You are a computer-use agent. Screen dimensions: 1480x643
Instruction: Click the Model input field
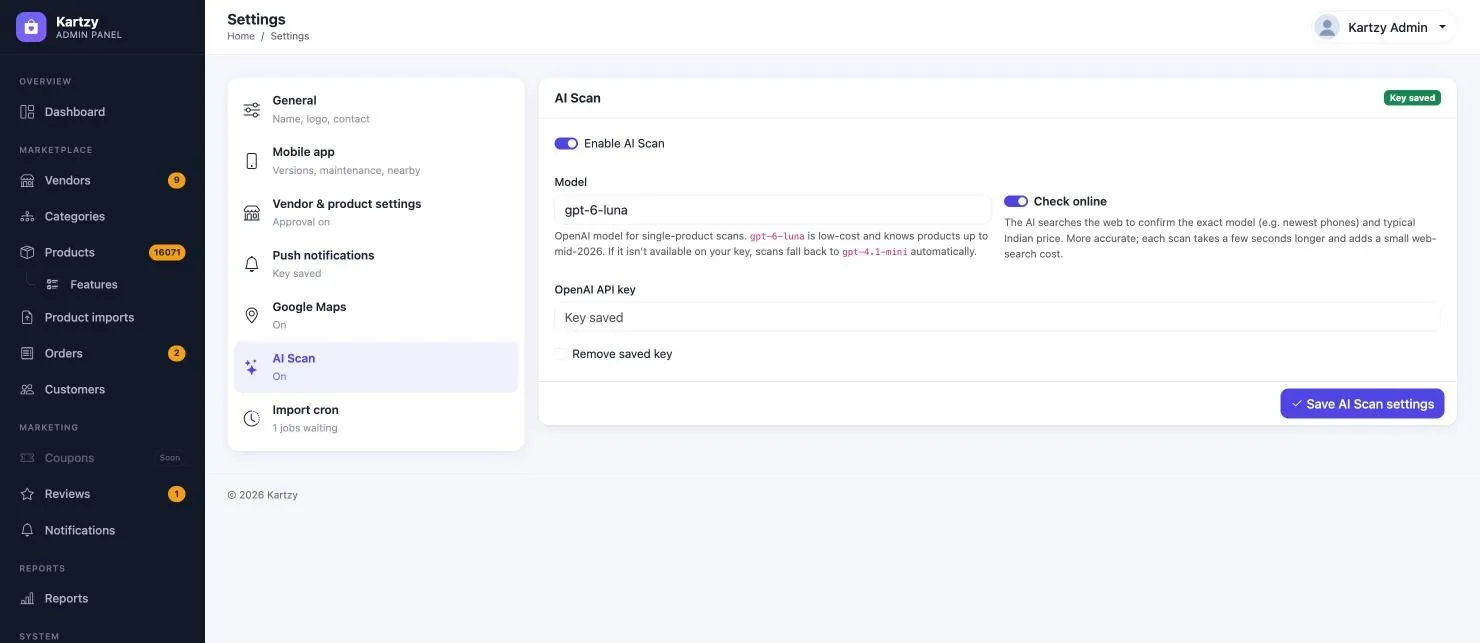click(x=772, y=210)
